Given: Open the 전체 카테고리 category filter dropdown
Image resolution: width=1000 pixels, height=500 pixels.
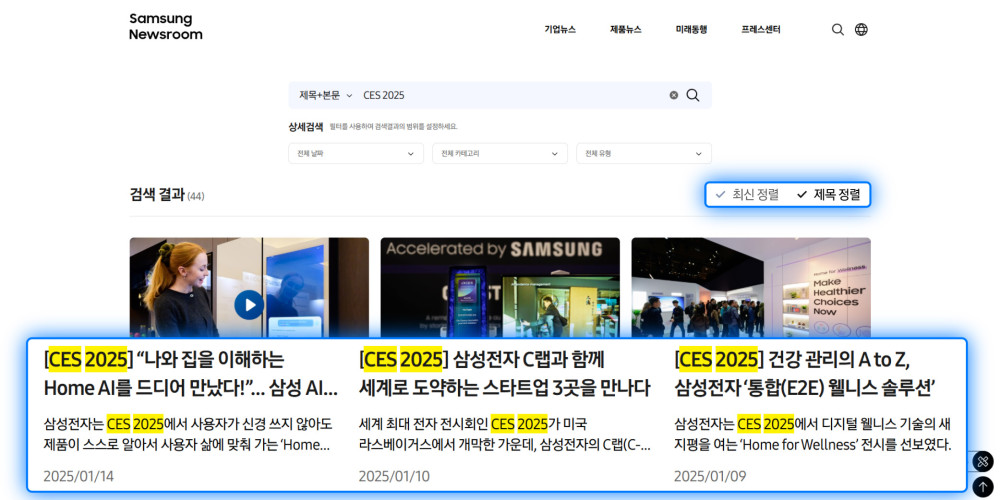Looking at the screenshot, I should click(497, 154).
